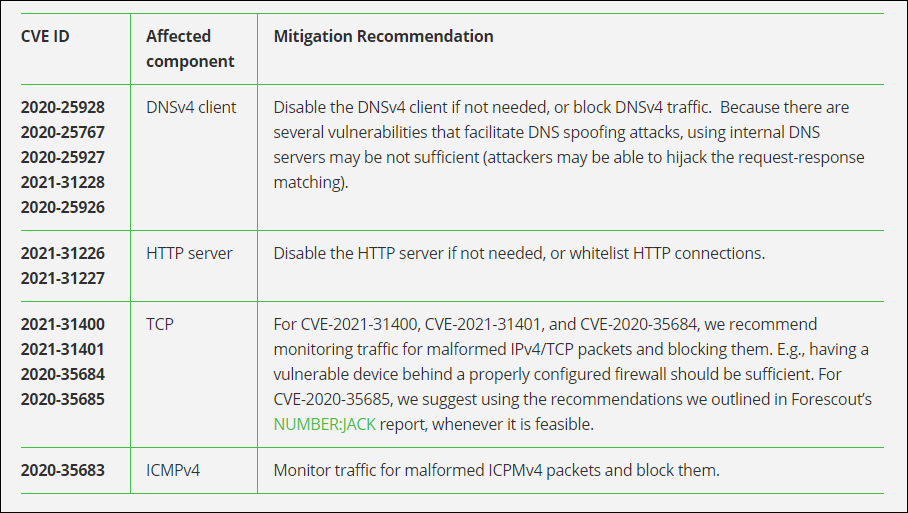Click CVE entry 2021-31227
The height and width of the screenshot is (513, 908).
click(x=63, y=278)
